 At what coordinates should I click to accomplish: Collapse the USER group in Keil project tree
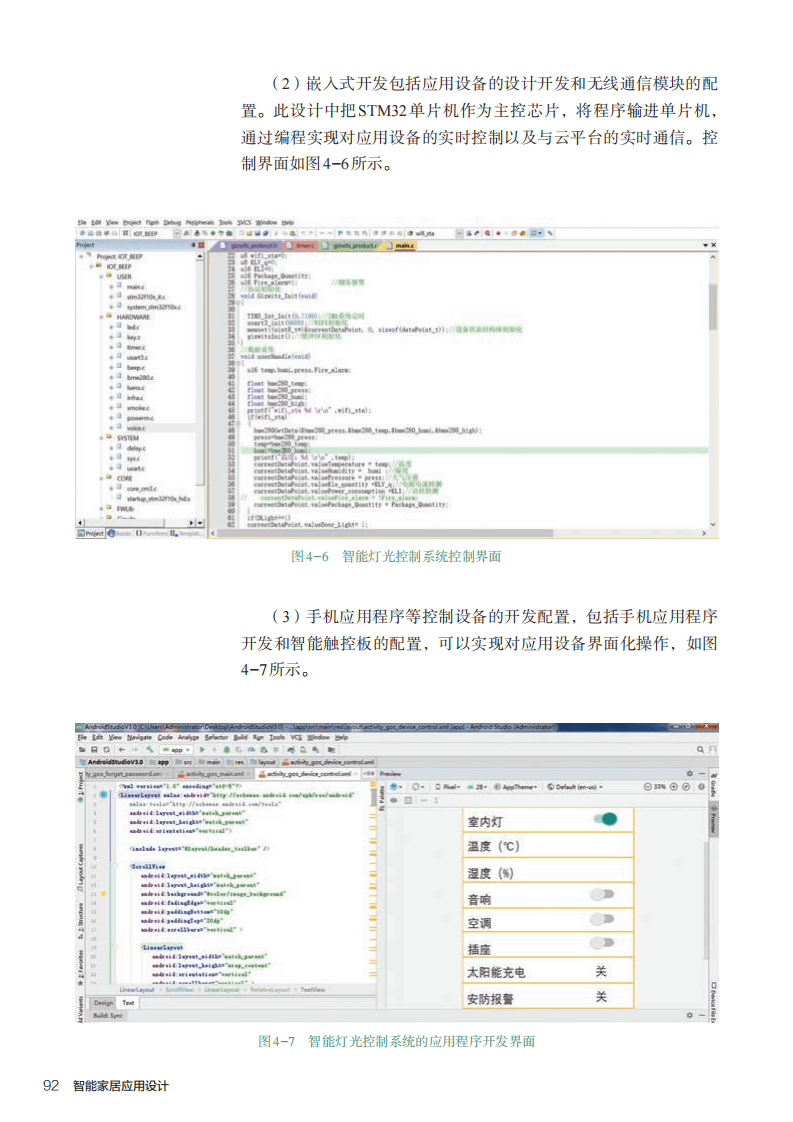pyautogui.click(x=102, y=277)
